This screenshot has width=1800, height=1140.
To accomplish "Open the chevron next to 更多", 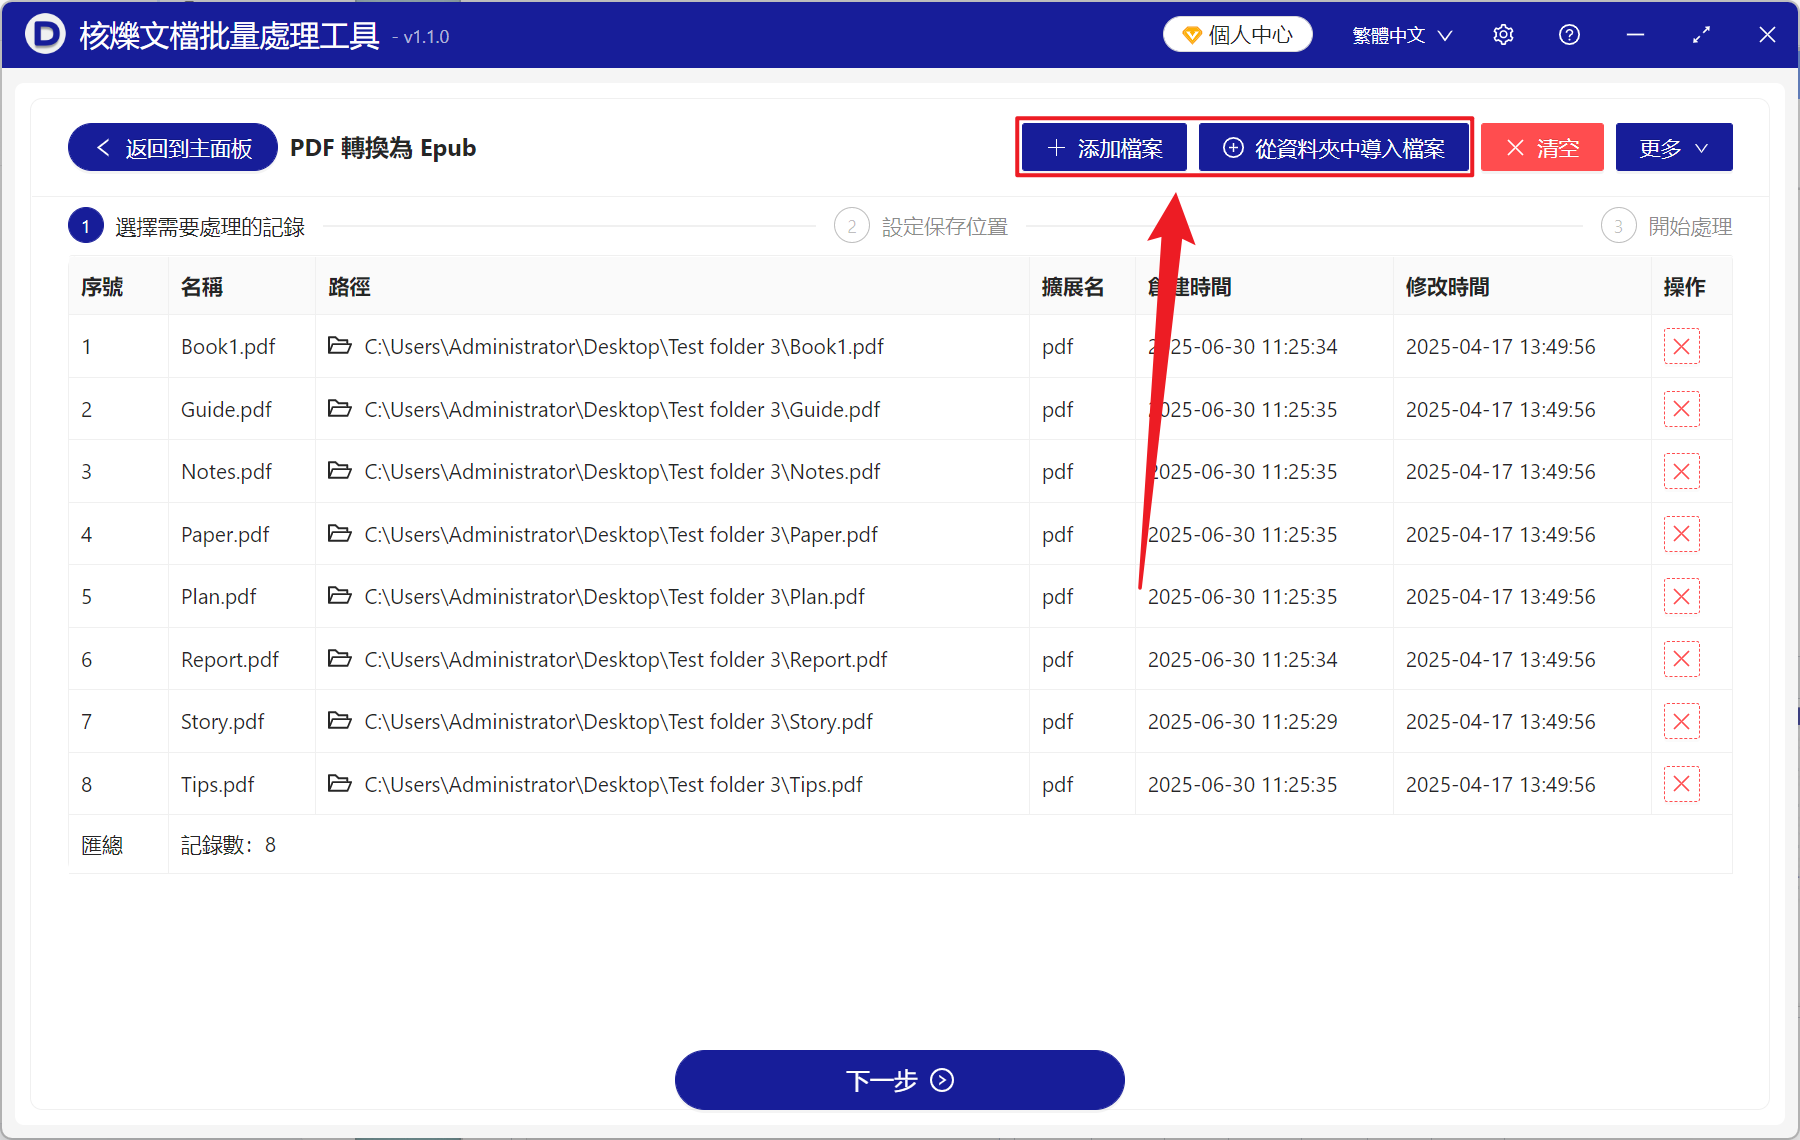I will [1703, 147].
